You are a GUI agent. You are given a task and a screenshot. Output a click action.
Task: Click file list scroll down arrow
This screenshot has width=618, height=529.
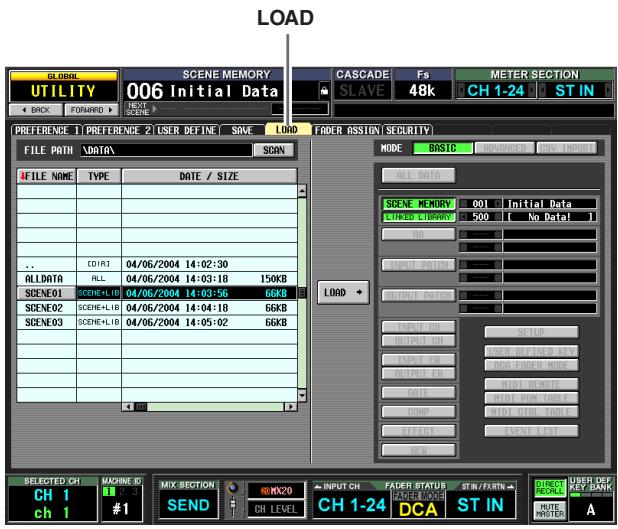(302, 395)
